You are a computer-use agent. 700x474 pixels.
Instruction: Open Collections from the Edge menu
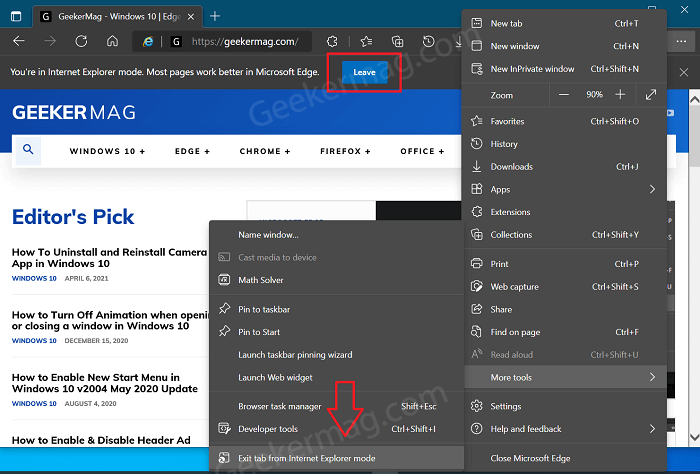point(564,235)
